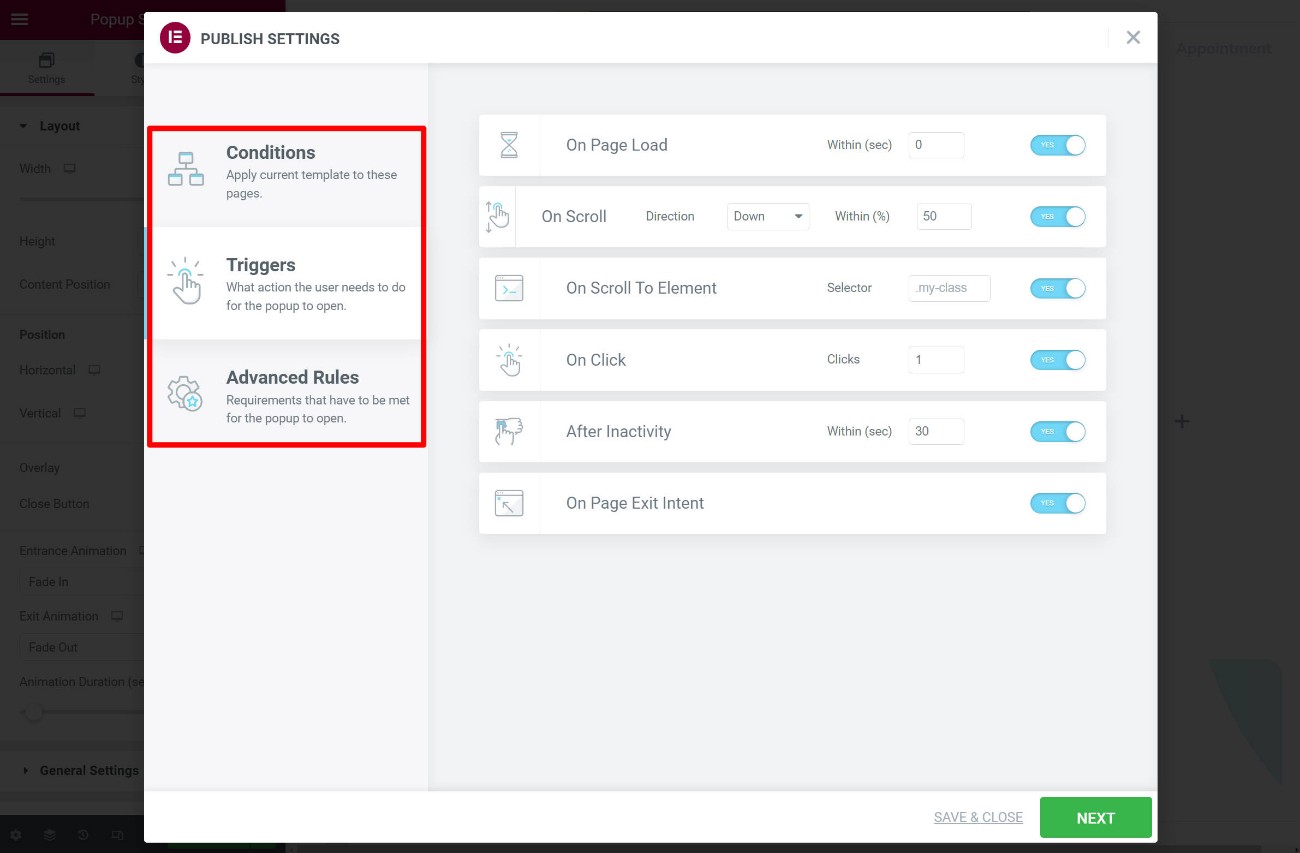Viewport: 1300px width, 853px height.
Task: Click the On Page Load hourglass icon
Action: coord(509,145)
